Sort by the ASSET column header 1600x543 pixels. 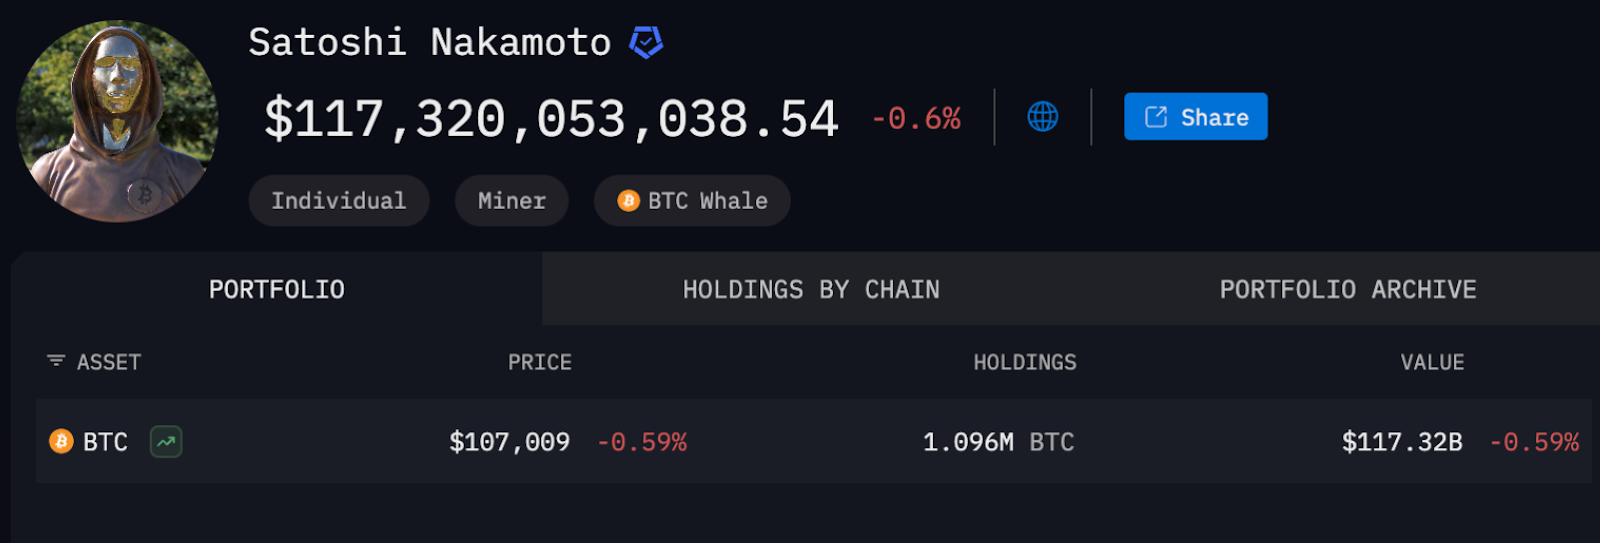(109, 362)
